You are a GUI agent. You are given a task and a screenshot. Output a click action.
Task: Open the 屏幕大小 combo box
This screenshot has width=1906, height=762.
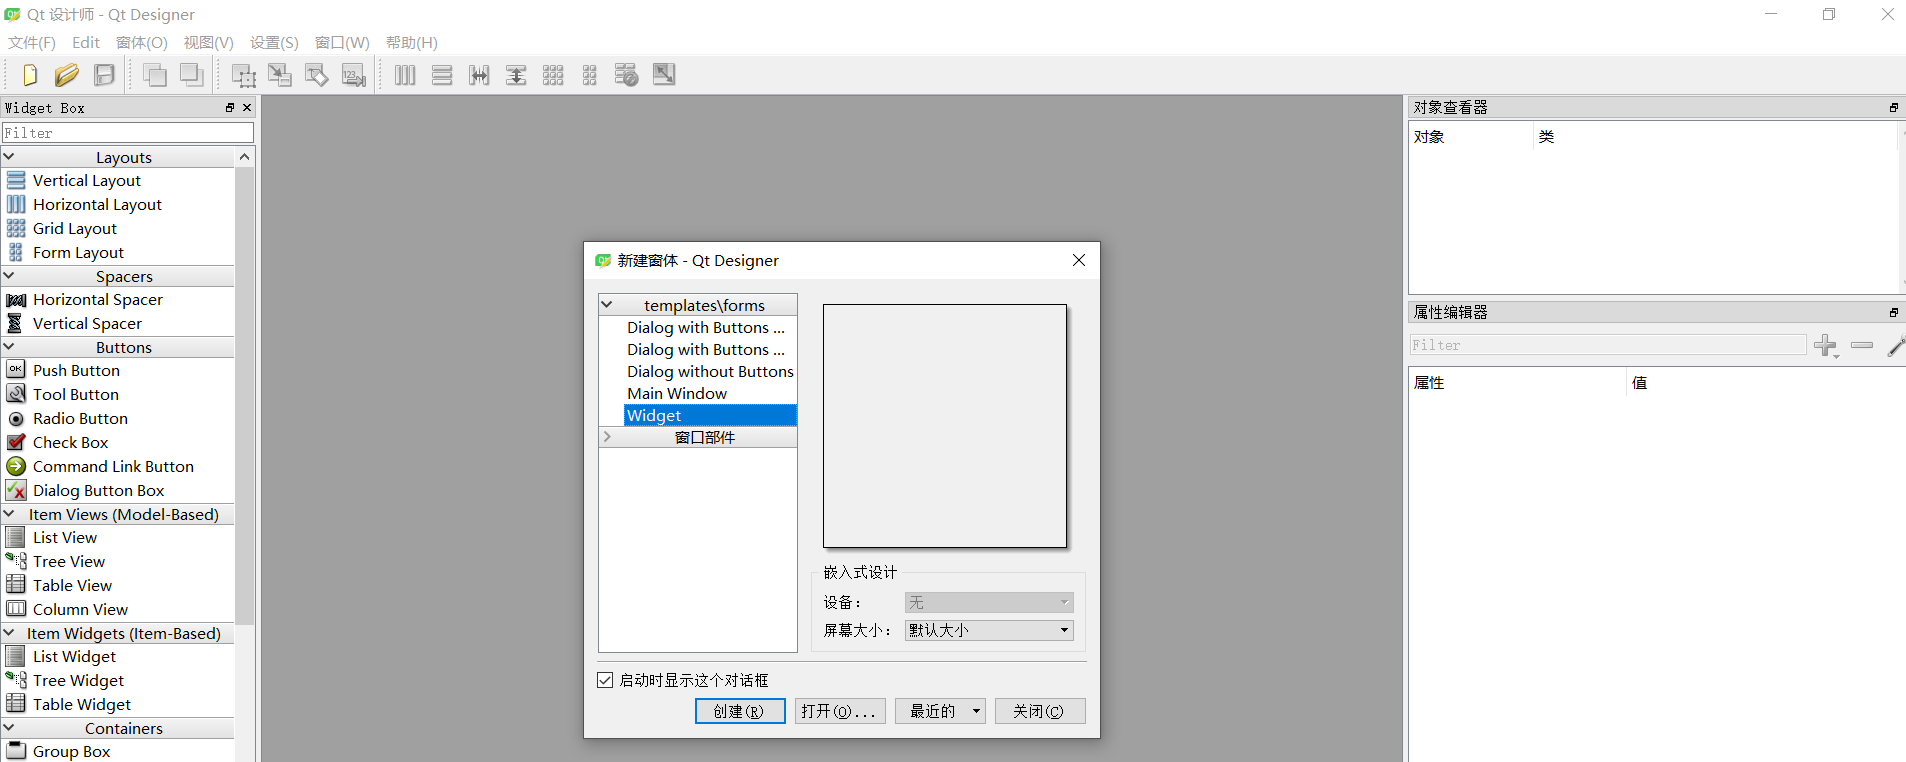coord(989,630)
